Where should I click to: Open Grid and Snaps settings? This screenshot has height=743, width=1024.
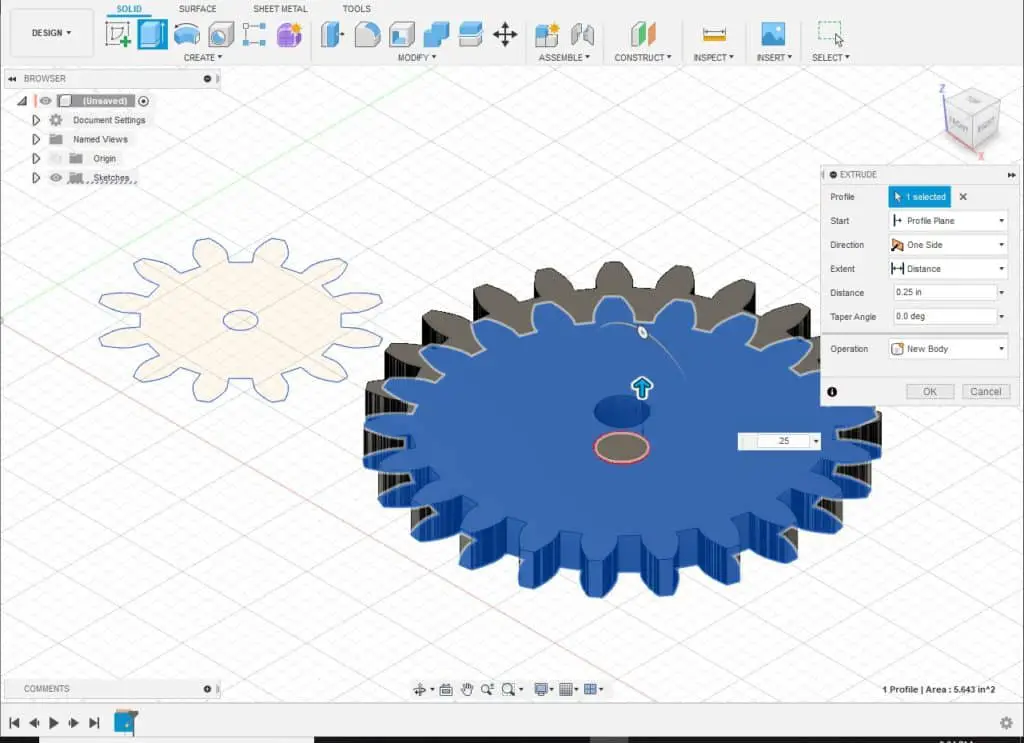(566, 689)
